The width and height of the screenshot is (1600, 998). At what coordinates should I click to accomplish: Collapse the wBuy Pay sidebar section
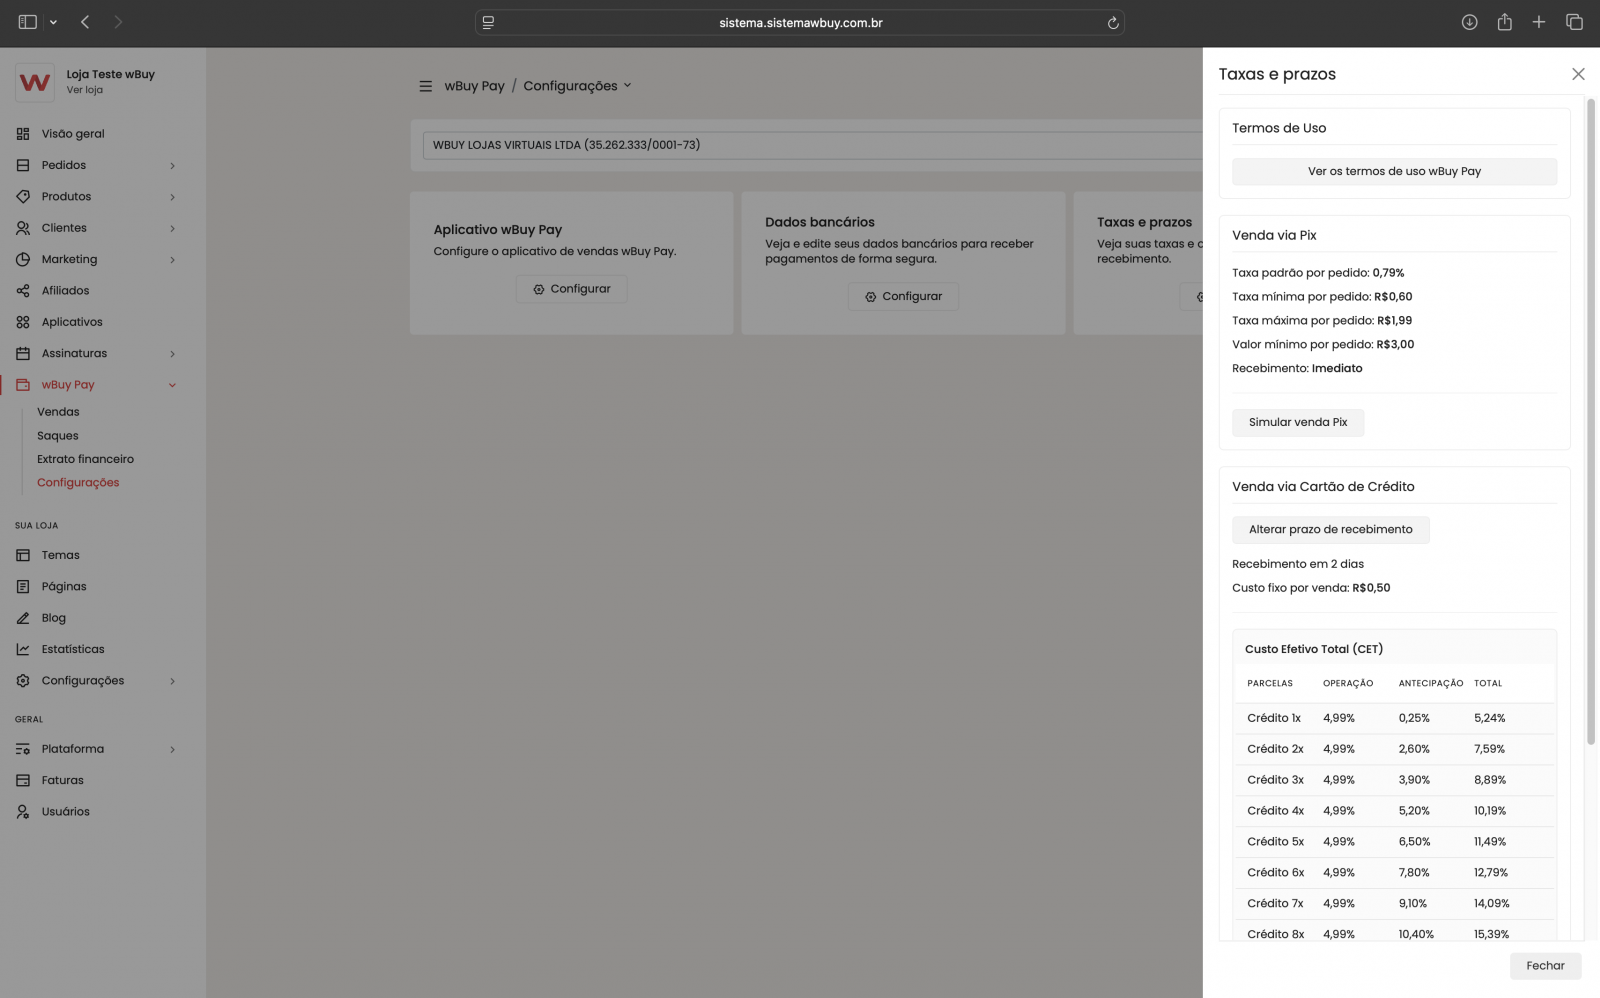172,385
